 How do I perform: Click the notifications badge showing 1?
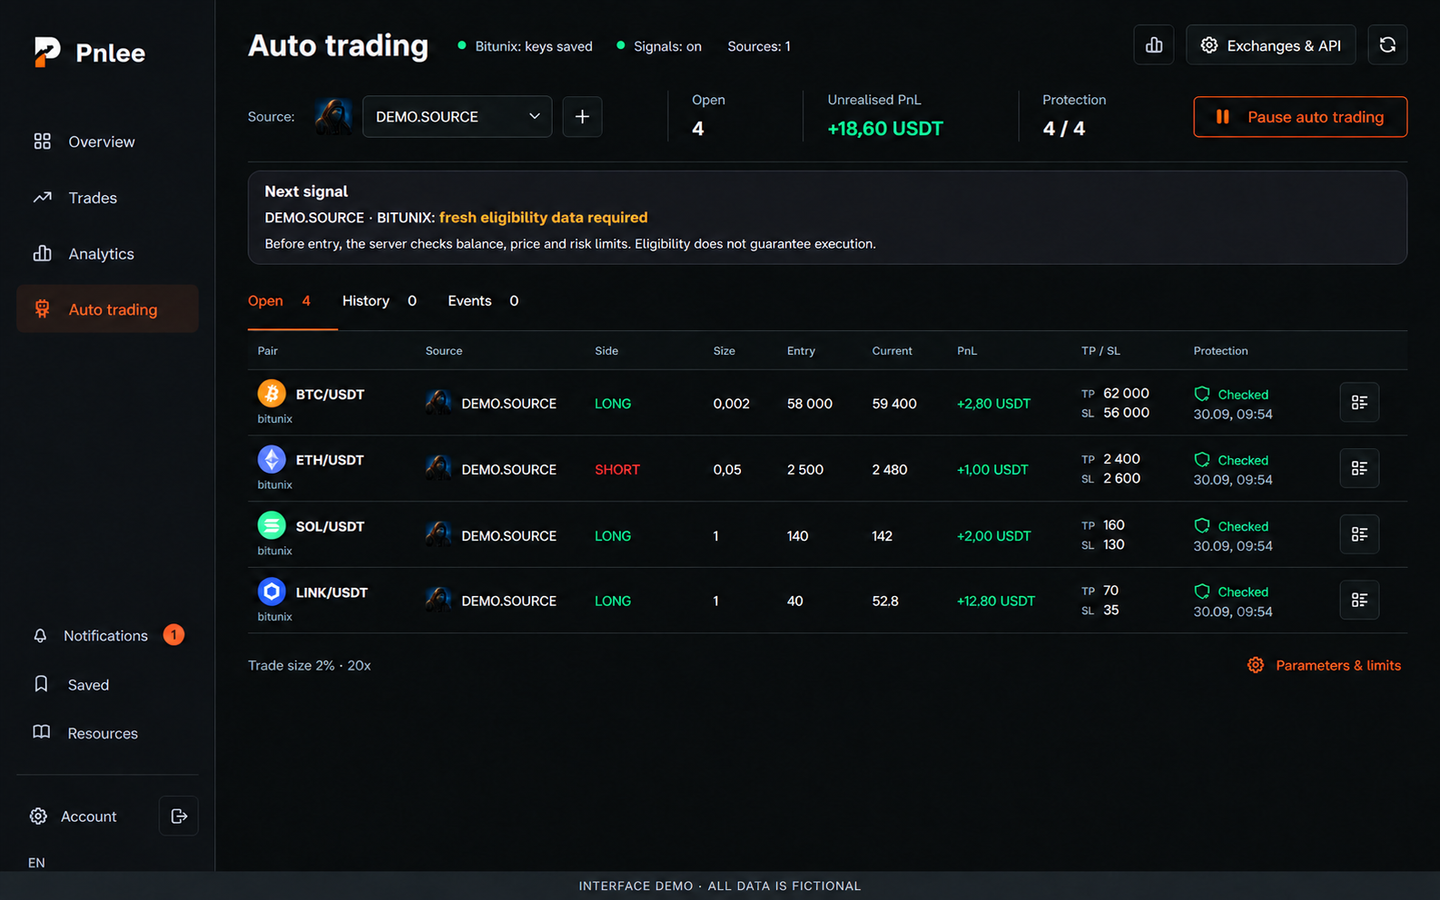tap(174, 635)
